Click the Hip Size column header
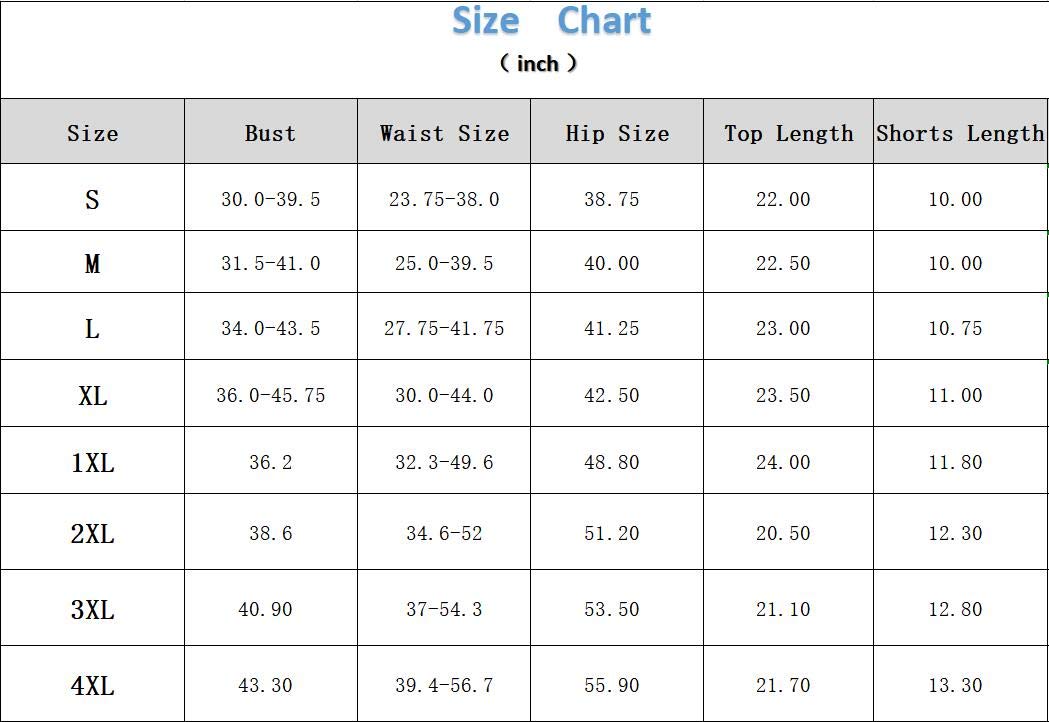 [617, 133]
